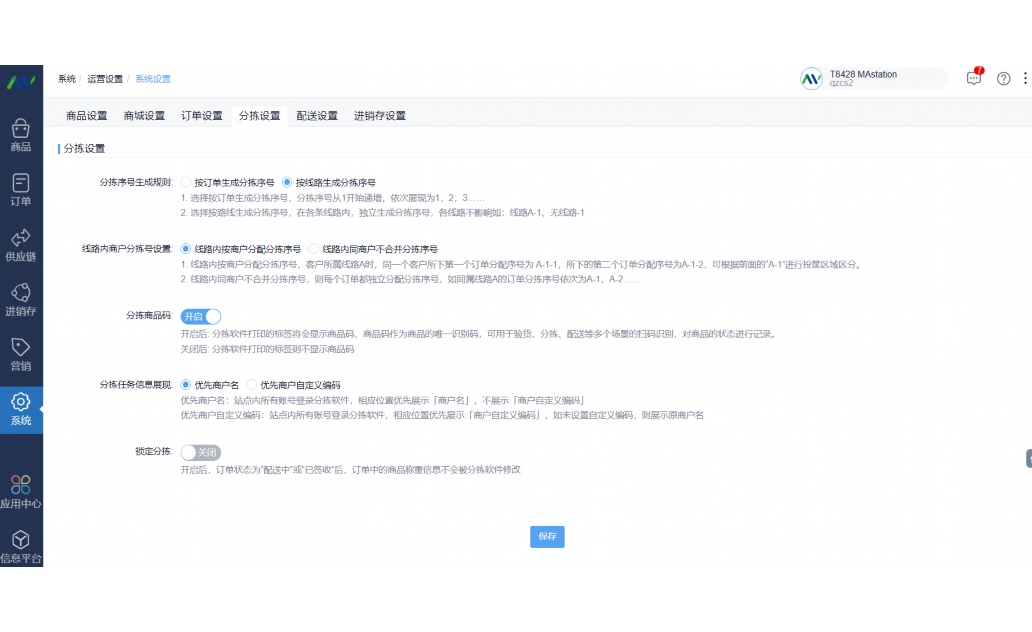The image size is (1032, 632).
Task: Open the three-dot more options menu
Action: click(x=1025, y=78)
